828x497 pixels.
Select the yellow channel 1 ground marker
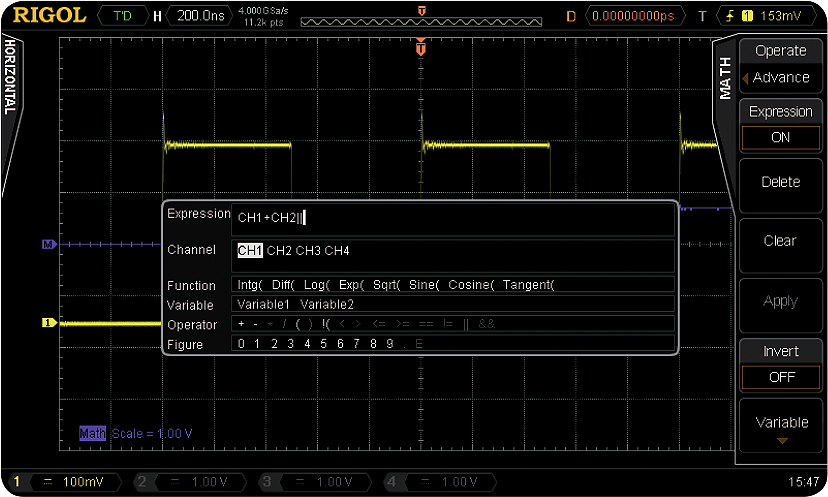tap(47, 323)
